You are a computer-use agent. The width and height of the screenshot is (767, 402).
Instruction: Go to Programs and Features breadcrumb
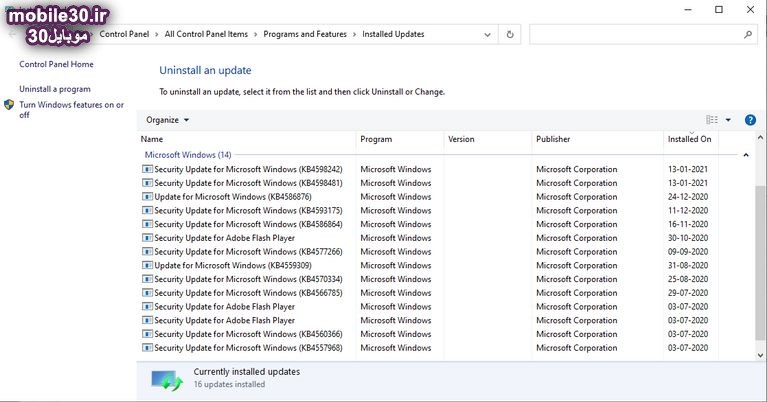[x=304, y=34]
